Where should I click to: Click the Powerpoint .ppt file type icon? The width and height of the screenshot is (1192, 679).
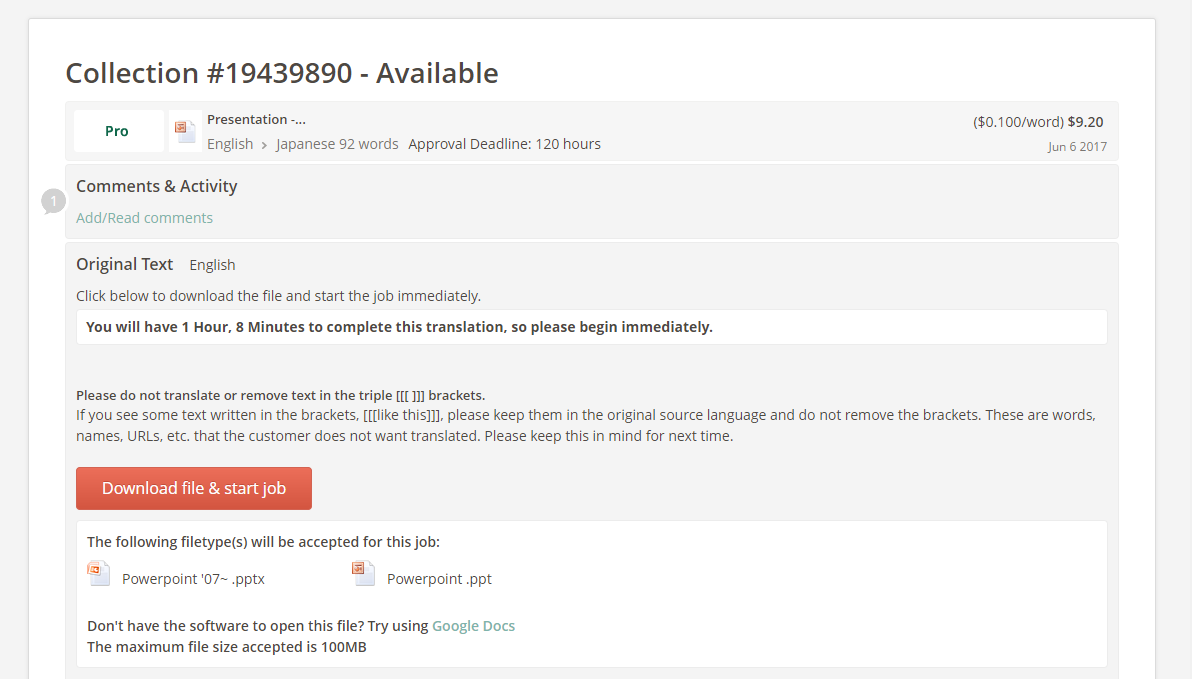pyautogui.click(x=363, y=573)
